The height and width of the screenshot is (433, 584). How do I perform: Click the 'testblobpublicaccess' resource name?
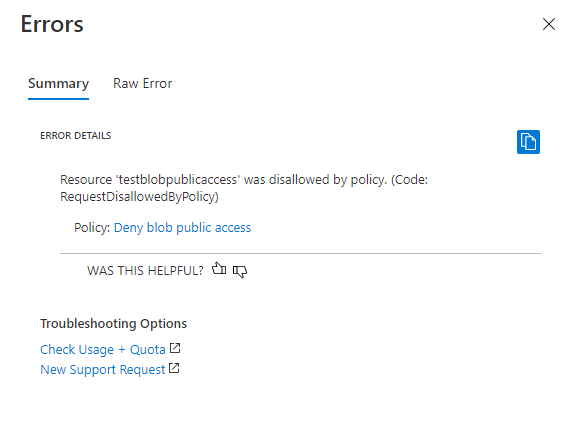click(178, 180)
